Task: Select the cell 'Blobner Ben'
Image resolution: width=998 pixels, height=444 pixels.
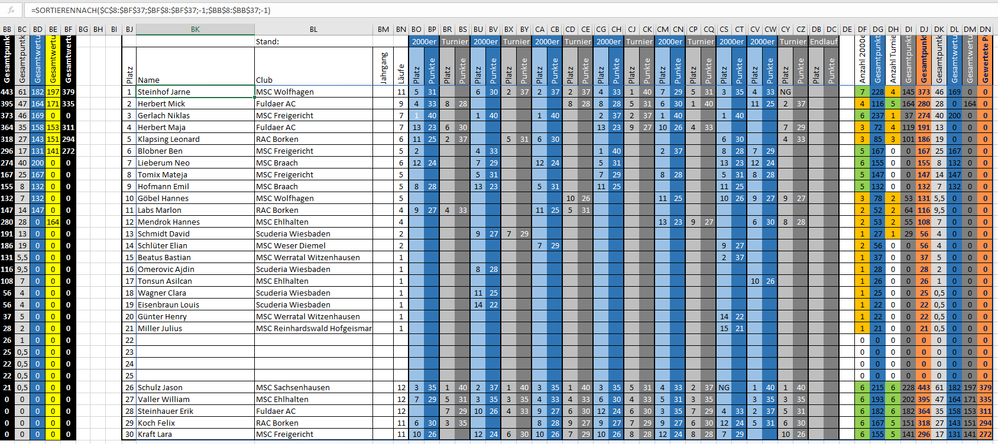Action: [x=195, y=151]
